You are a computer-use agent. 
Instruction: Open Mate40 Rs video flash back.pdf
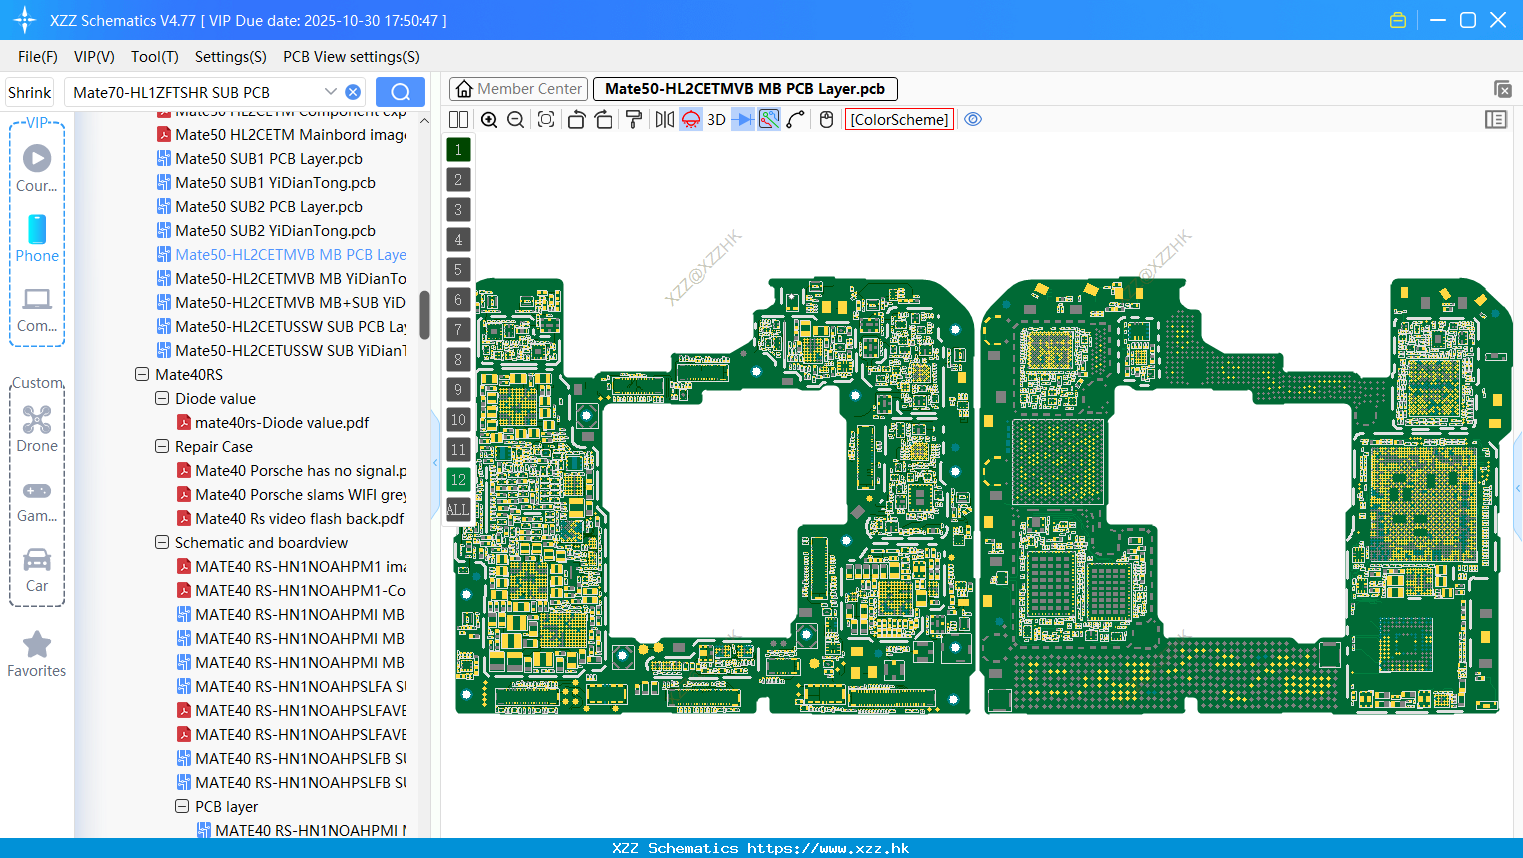coord(300,518)
